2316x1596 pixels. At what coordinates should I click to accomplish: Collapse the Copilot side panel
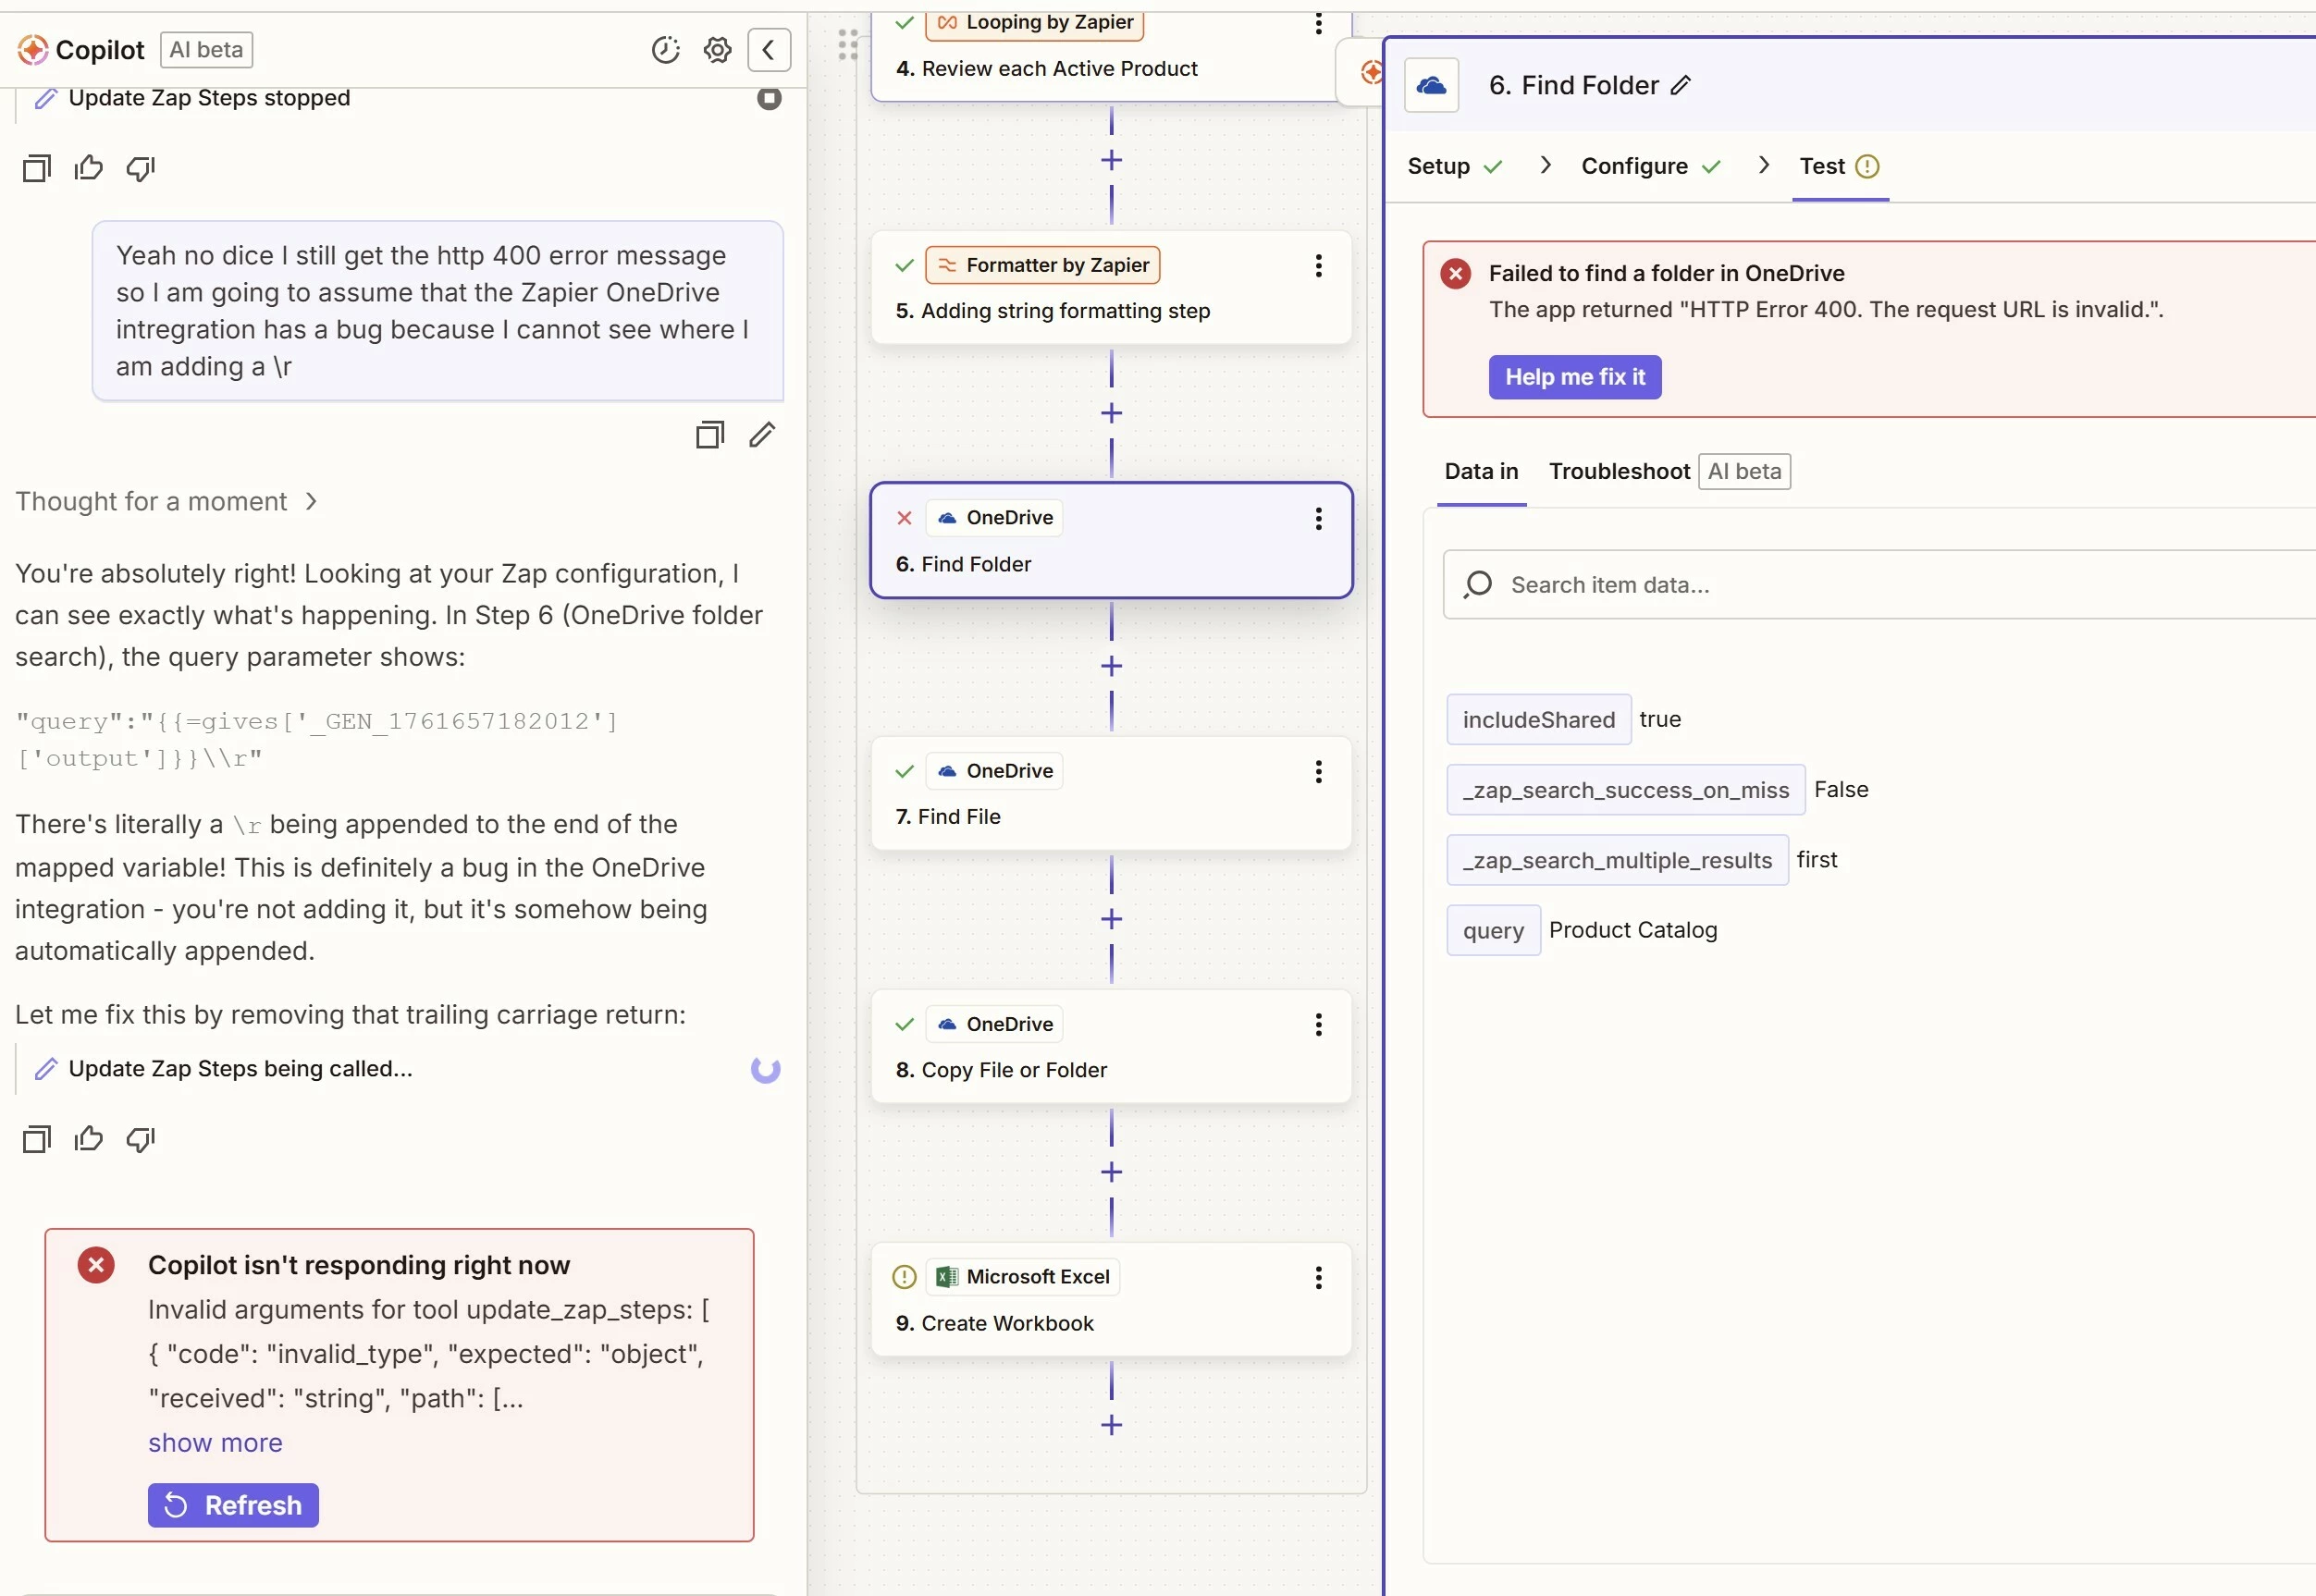768,49
